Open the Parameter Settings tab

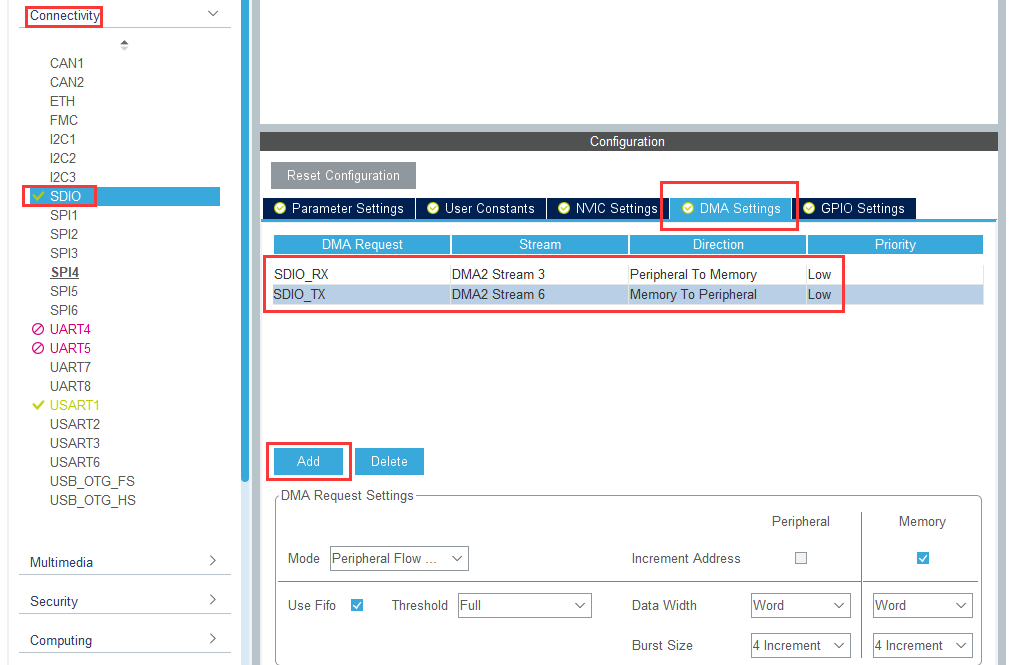(339, 209)
